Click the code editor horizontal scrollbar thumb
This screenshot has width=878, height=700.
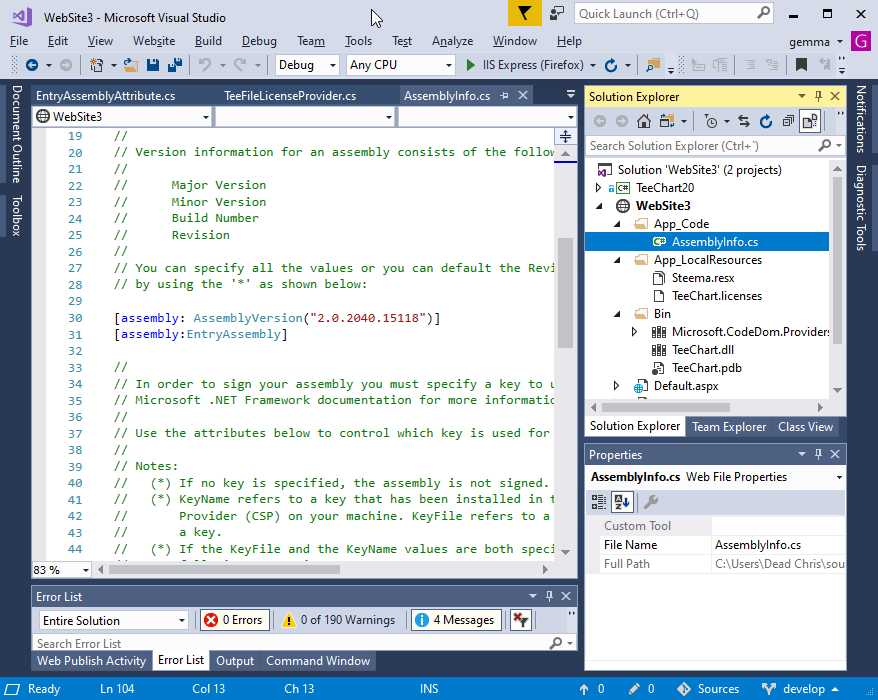point(225,570)
